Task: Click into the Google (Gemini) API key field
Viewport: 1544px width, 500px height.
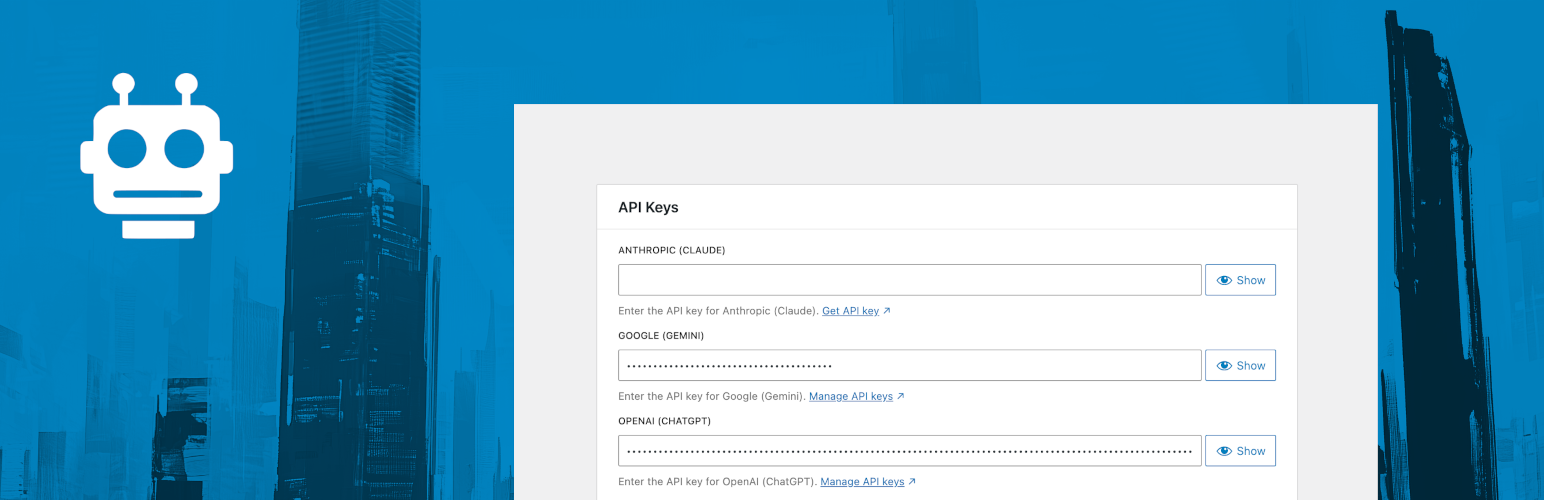Action: 909,366
